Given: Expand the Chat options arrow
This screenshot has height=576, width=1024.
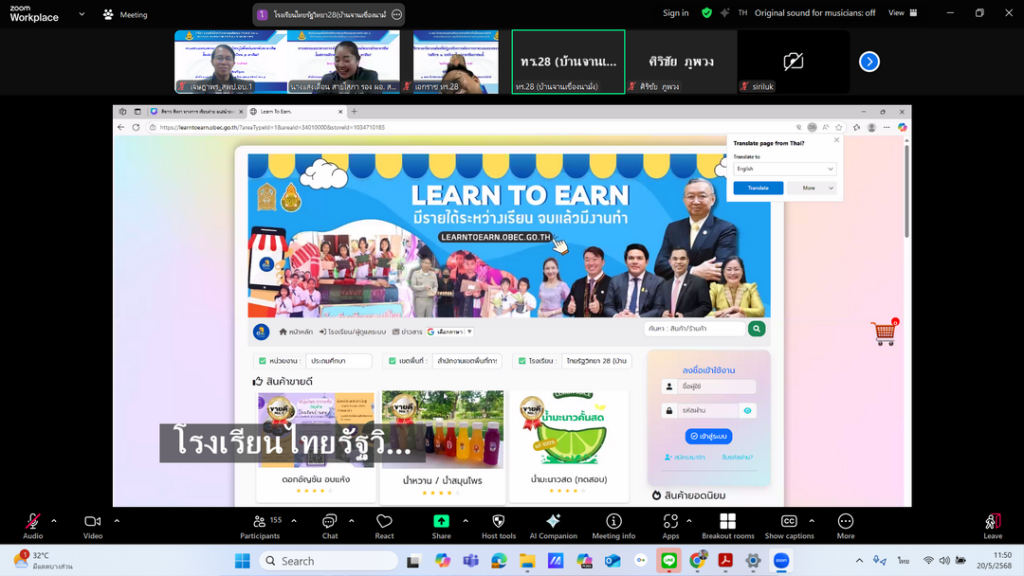Looking at the screenshot, I should 351,520.
